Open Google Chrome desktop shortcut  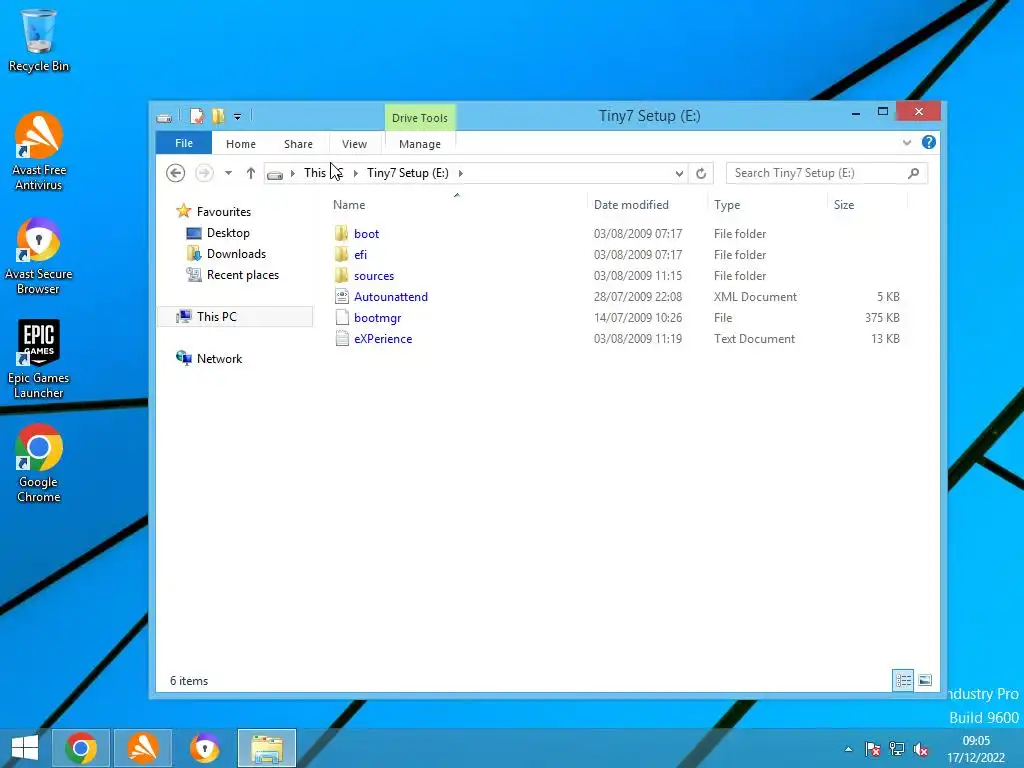tap(39, 464)
